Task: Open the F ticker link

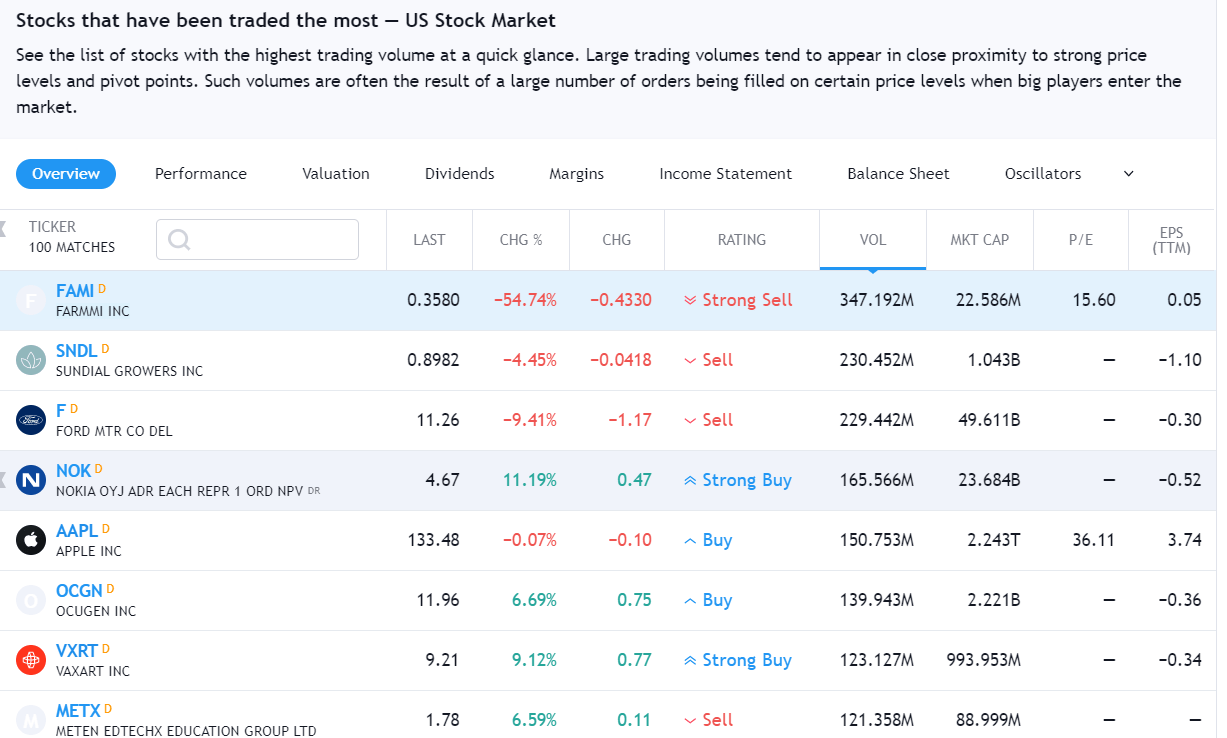Action: [60, 411]
